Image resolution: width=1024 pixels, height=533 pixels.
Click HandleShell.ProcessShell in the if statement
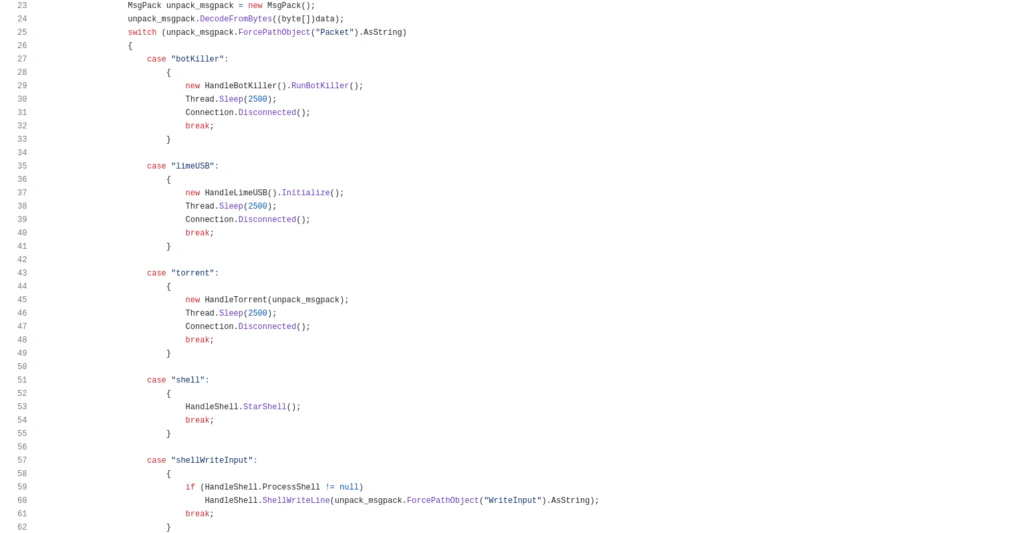[x=263, y=487]
